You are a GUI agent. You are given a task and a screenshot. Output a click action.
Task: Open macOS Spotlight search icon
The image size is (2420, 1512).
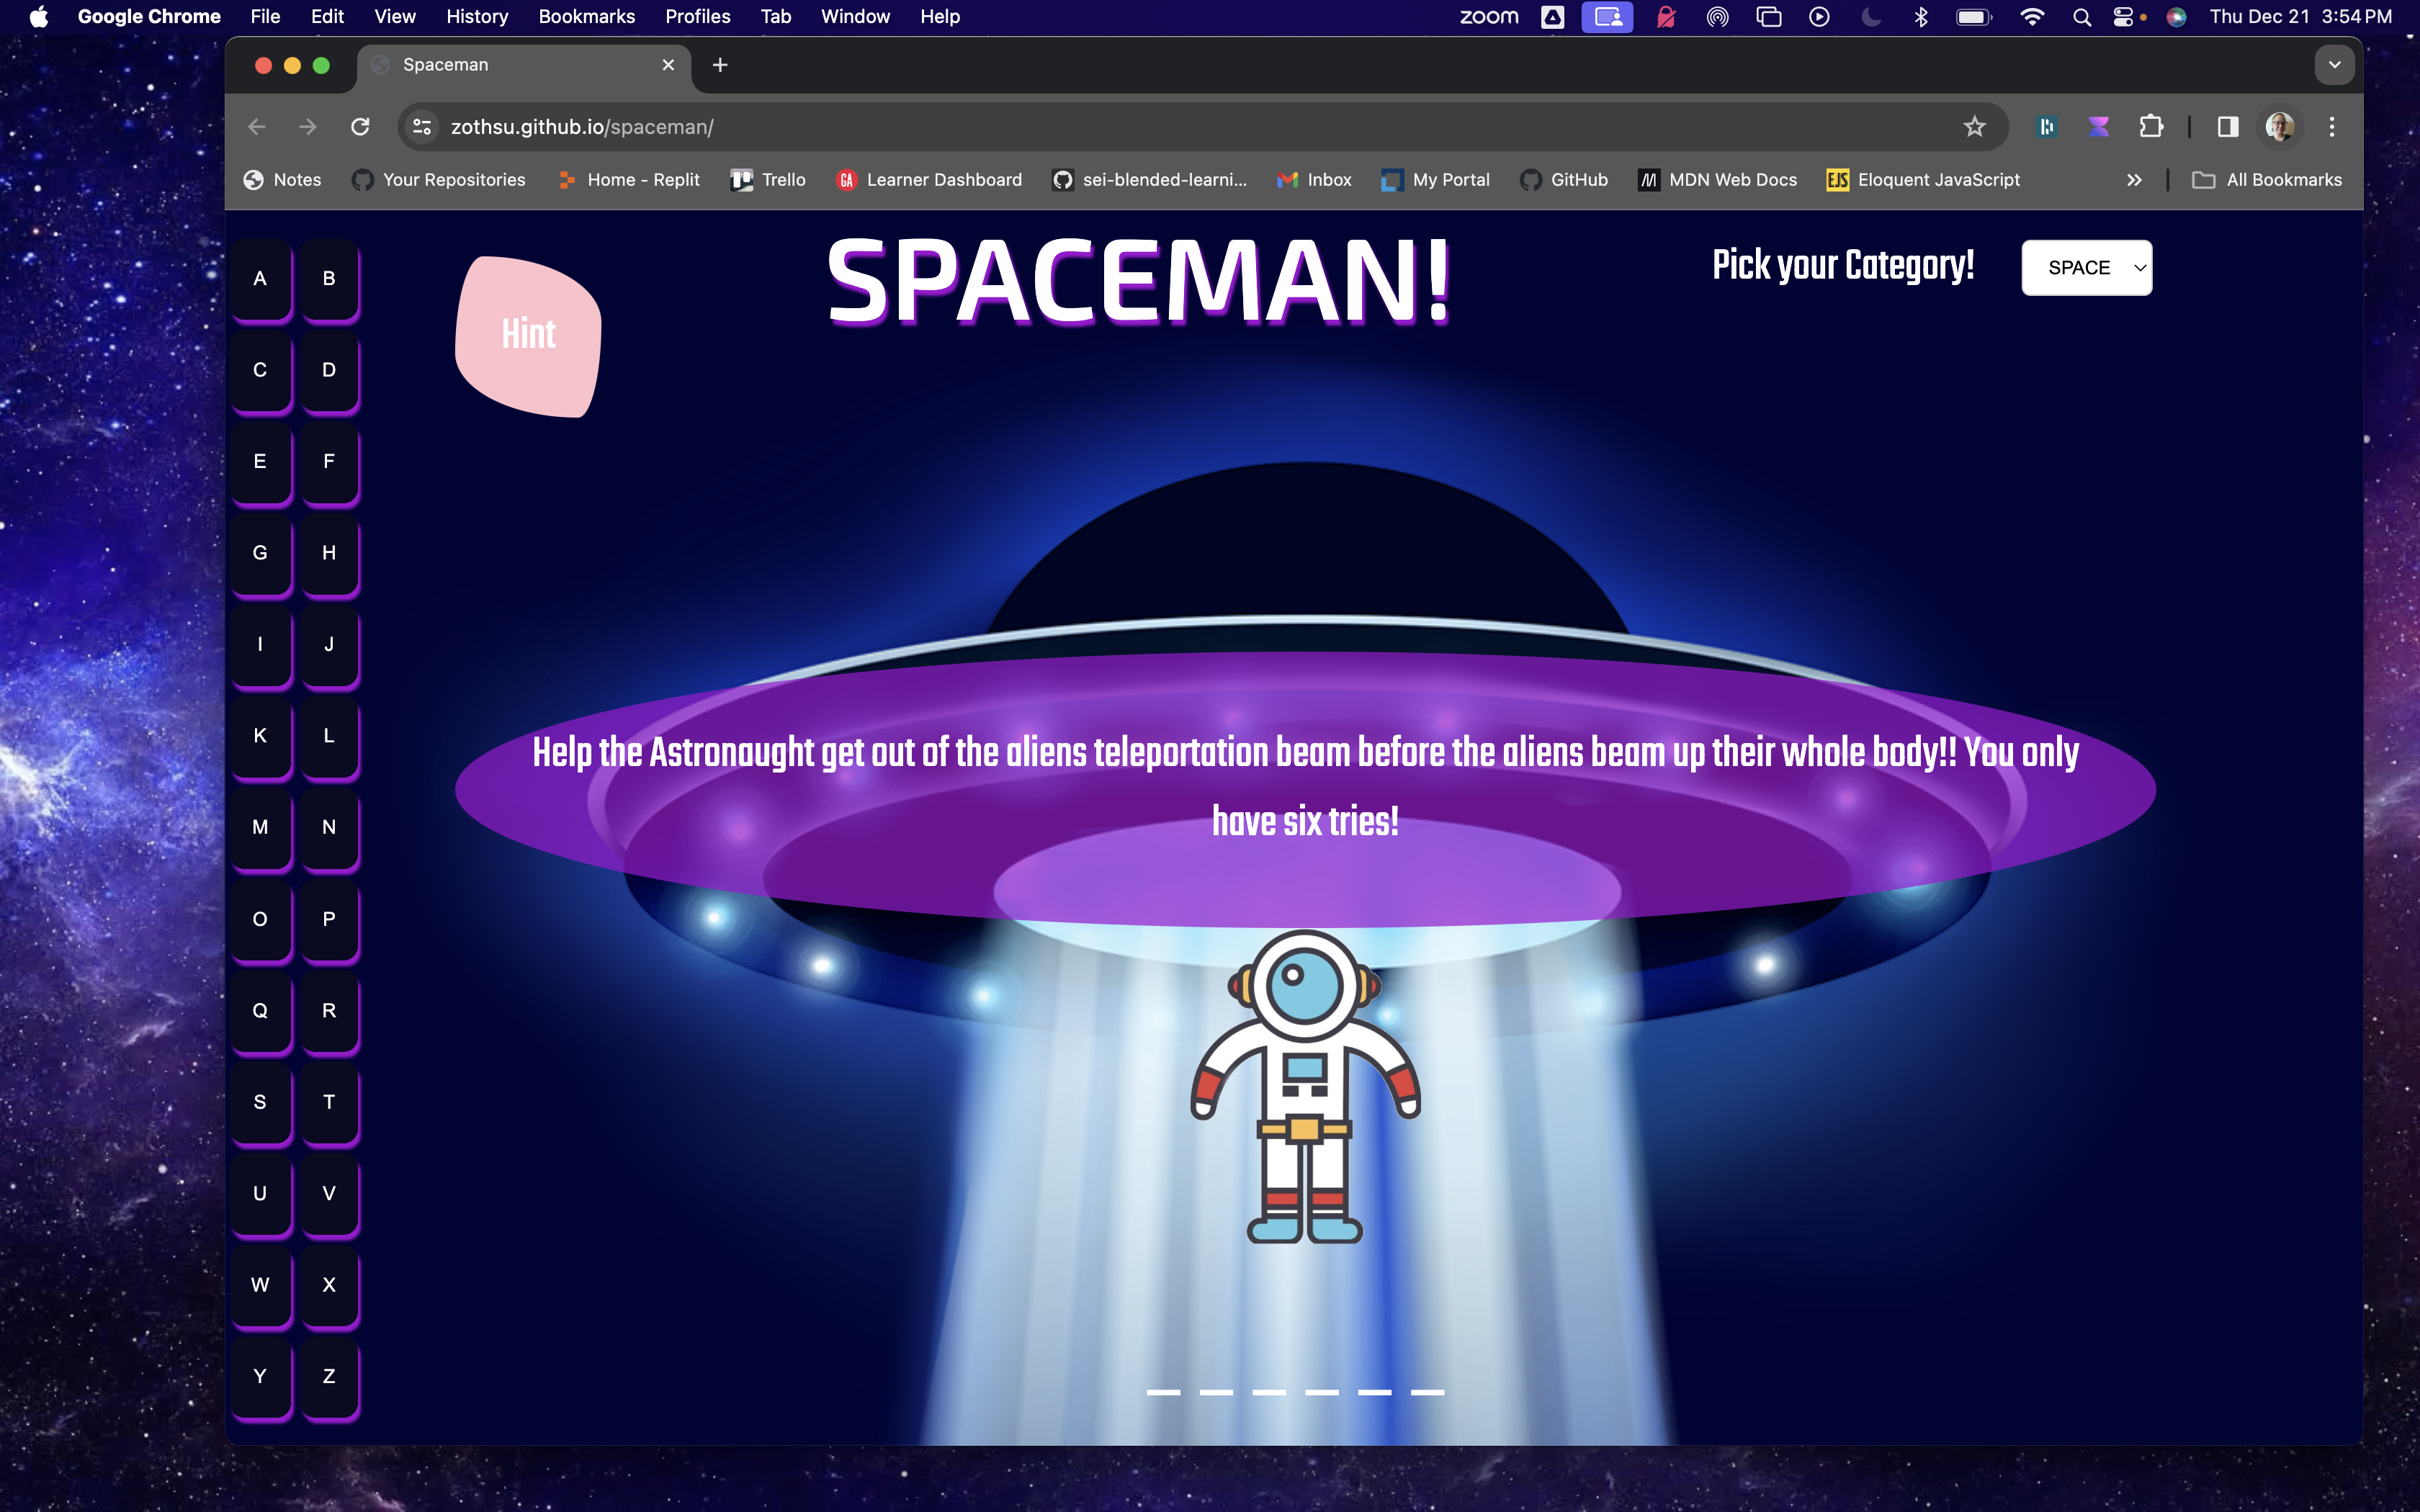tap(2082, 17)
